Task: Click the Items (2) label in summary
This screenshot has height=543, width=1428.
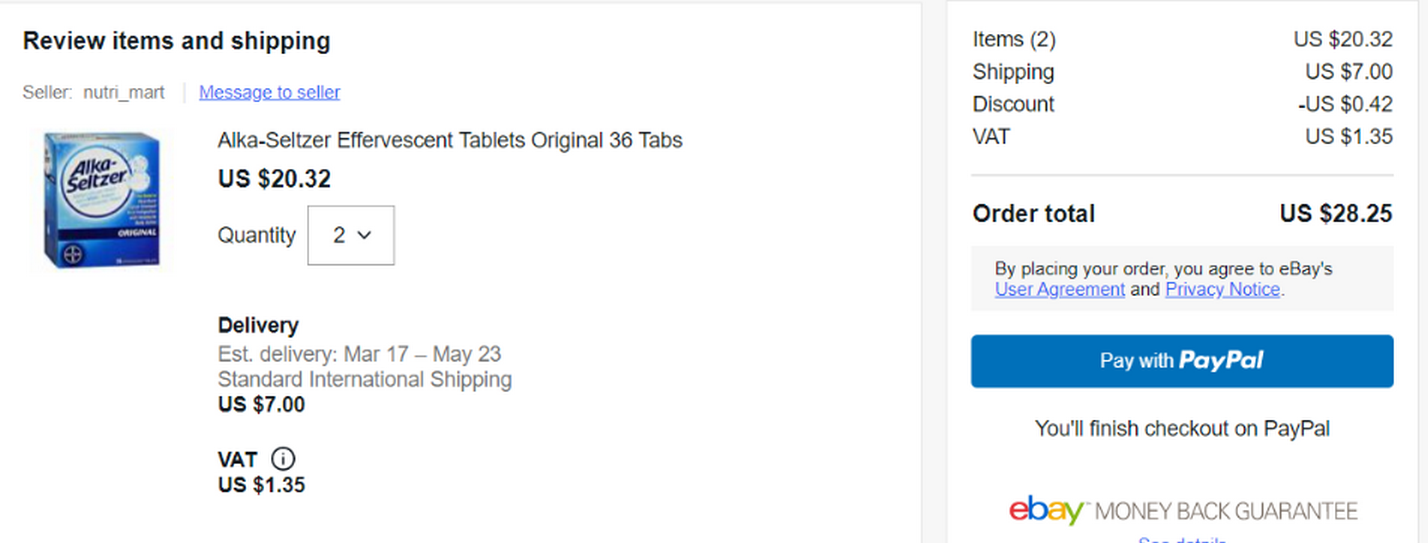Action: [1014, 40]
